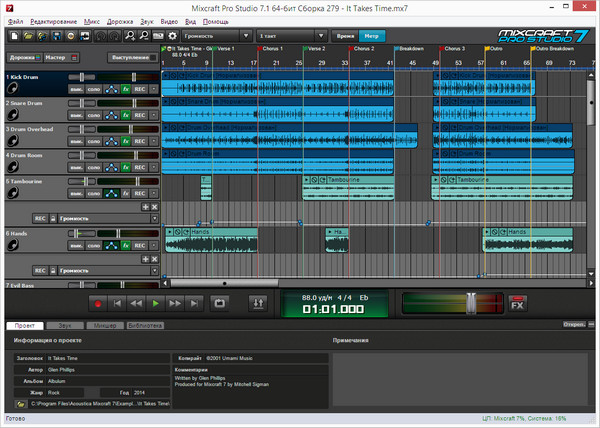
Task: Open the Громкость dropdown in top toolbar
Action: 214,36
